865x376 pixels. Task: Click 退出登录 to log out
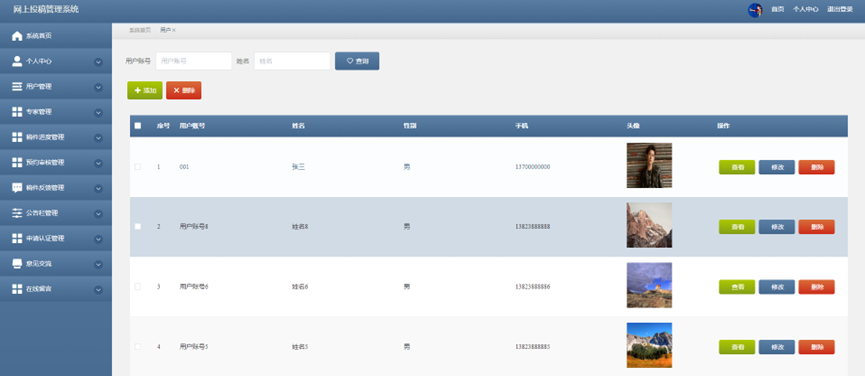840,9
